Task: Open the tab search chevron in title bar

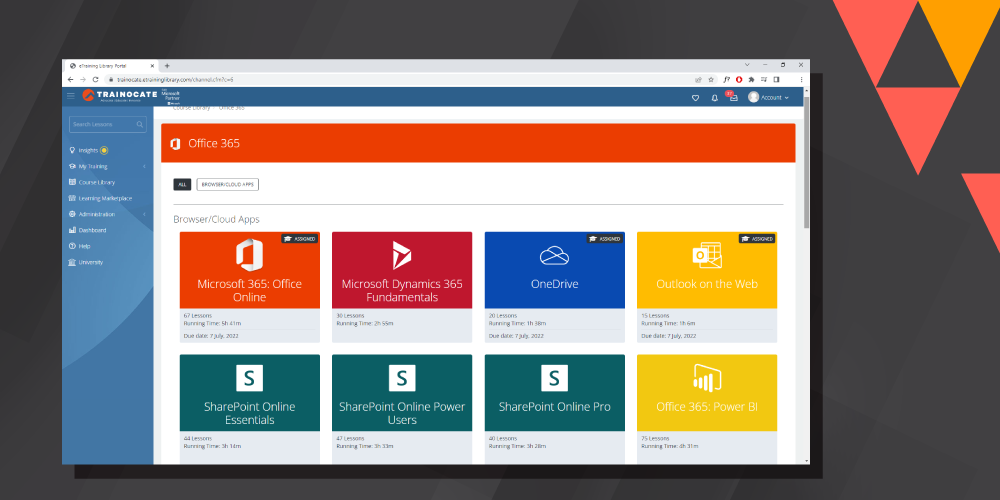Action: [x=747, y=65]
